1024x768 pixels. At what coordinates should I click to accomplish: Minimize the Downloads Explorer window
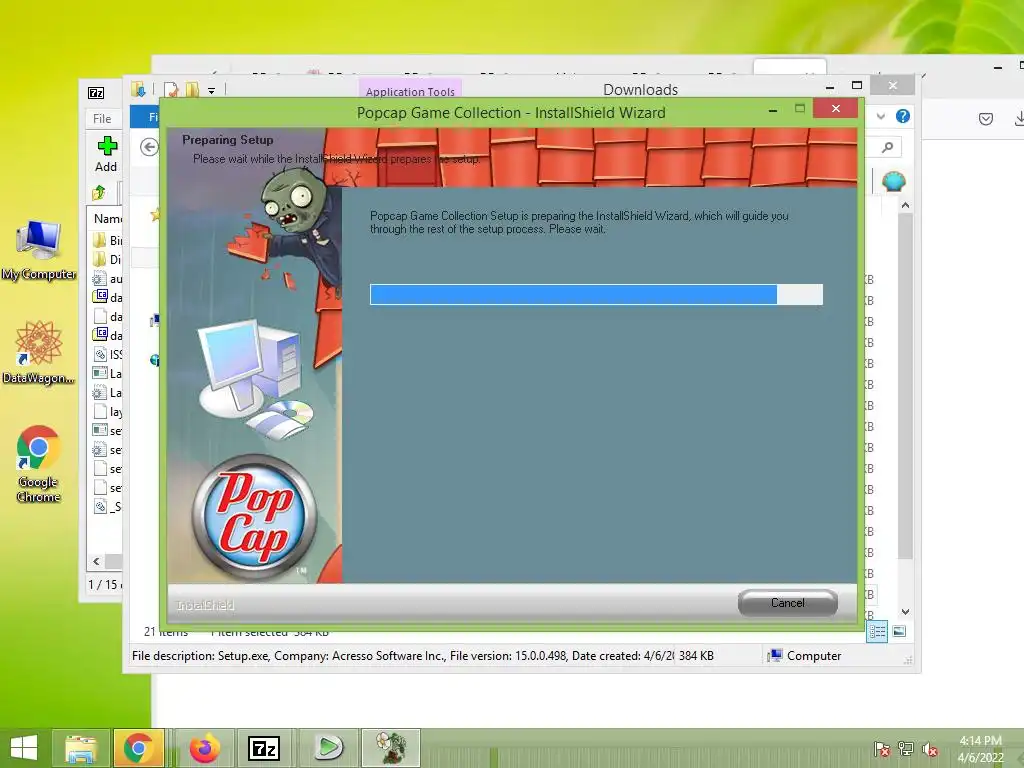pos(830,87)
